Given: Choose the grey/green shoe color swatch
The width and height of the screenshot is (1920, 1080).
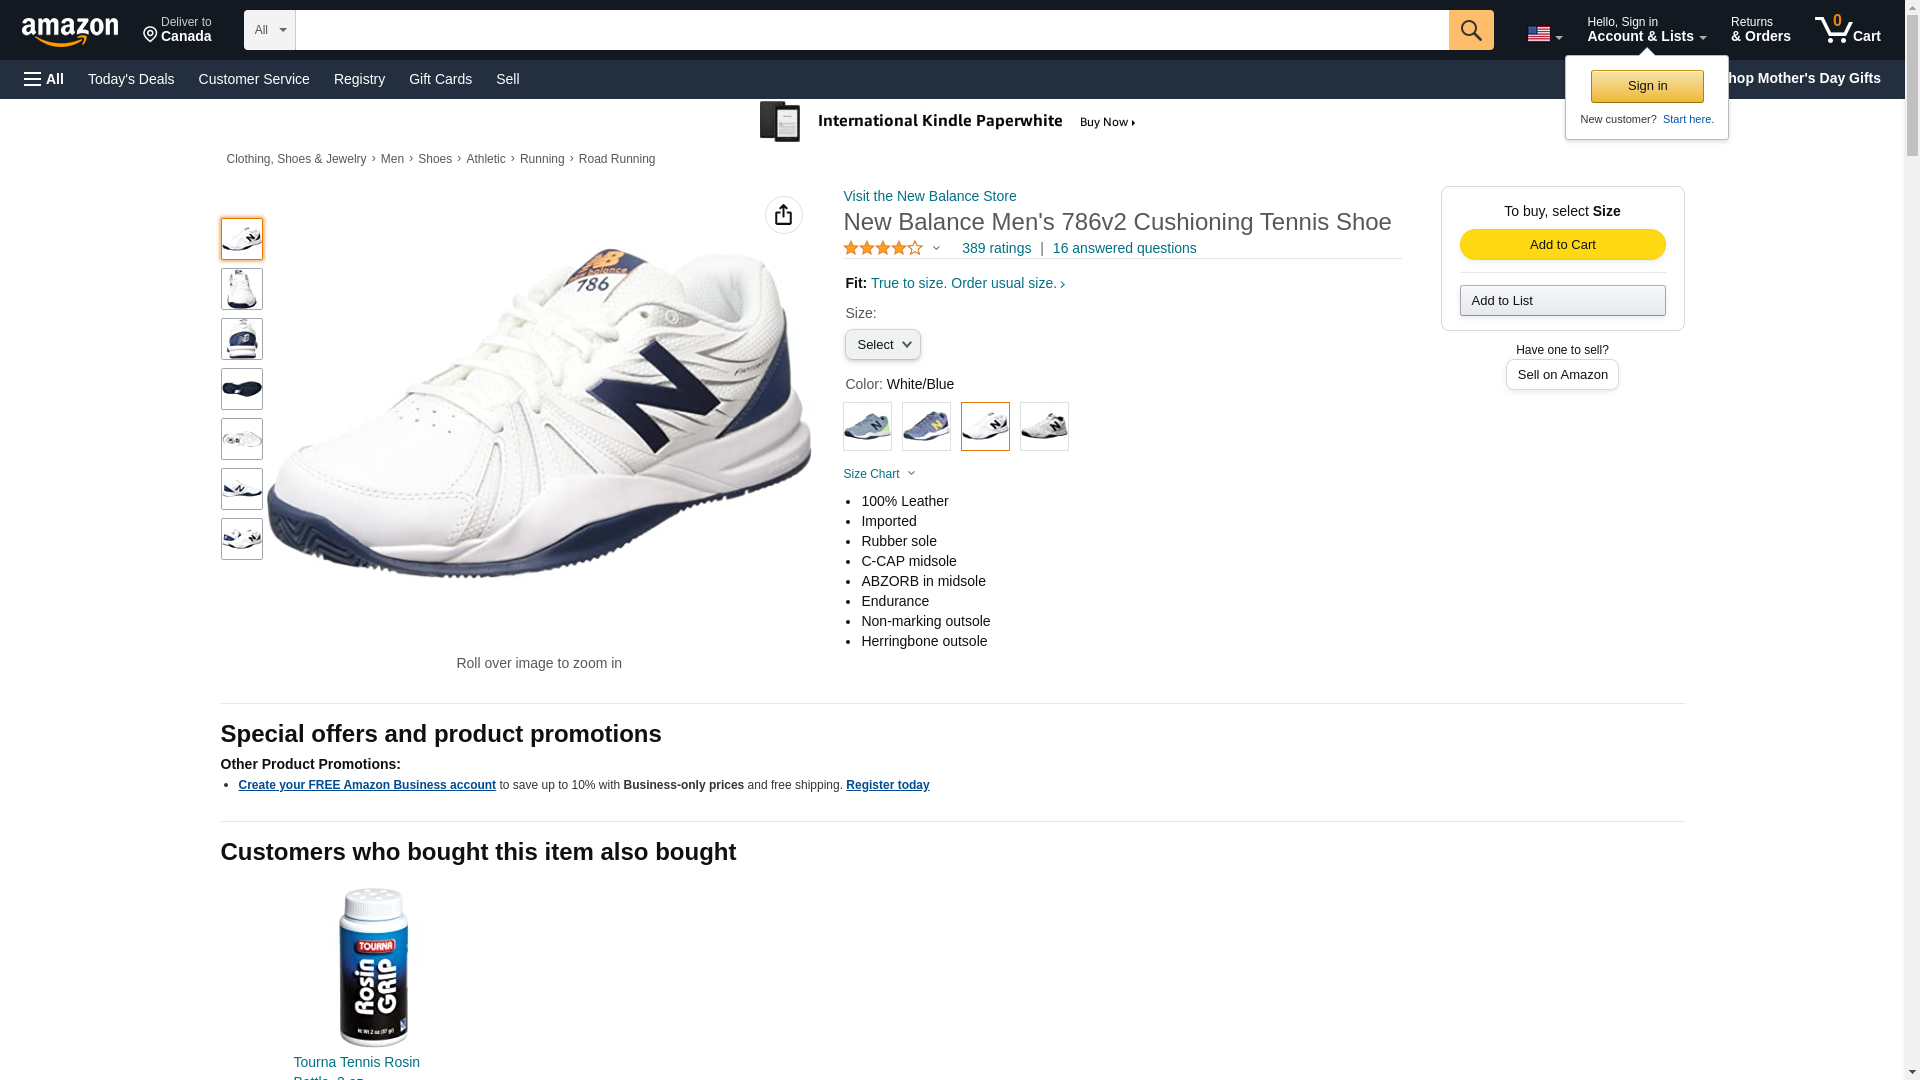Looking at the screenshot, I should (867, 427).
